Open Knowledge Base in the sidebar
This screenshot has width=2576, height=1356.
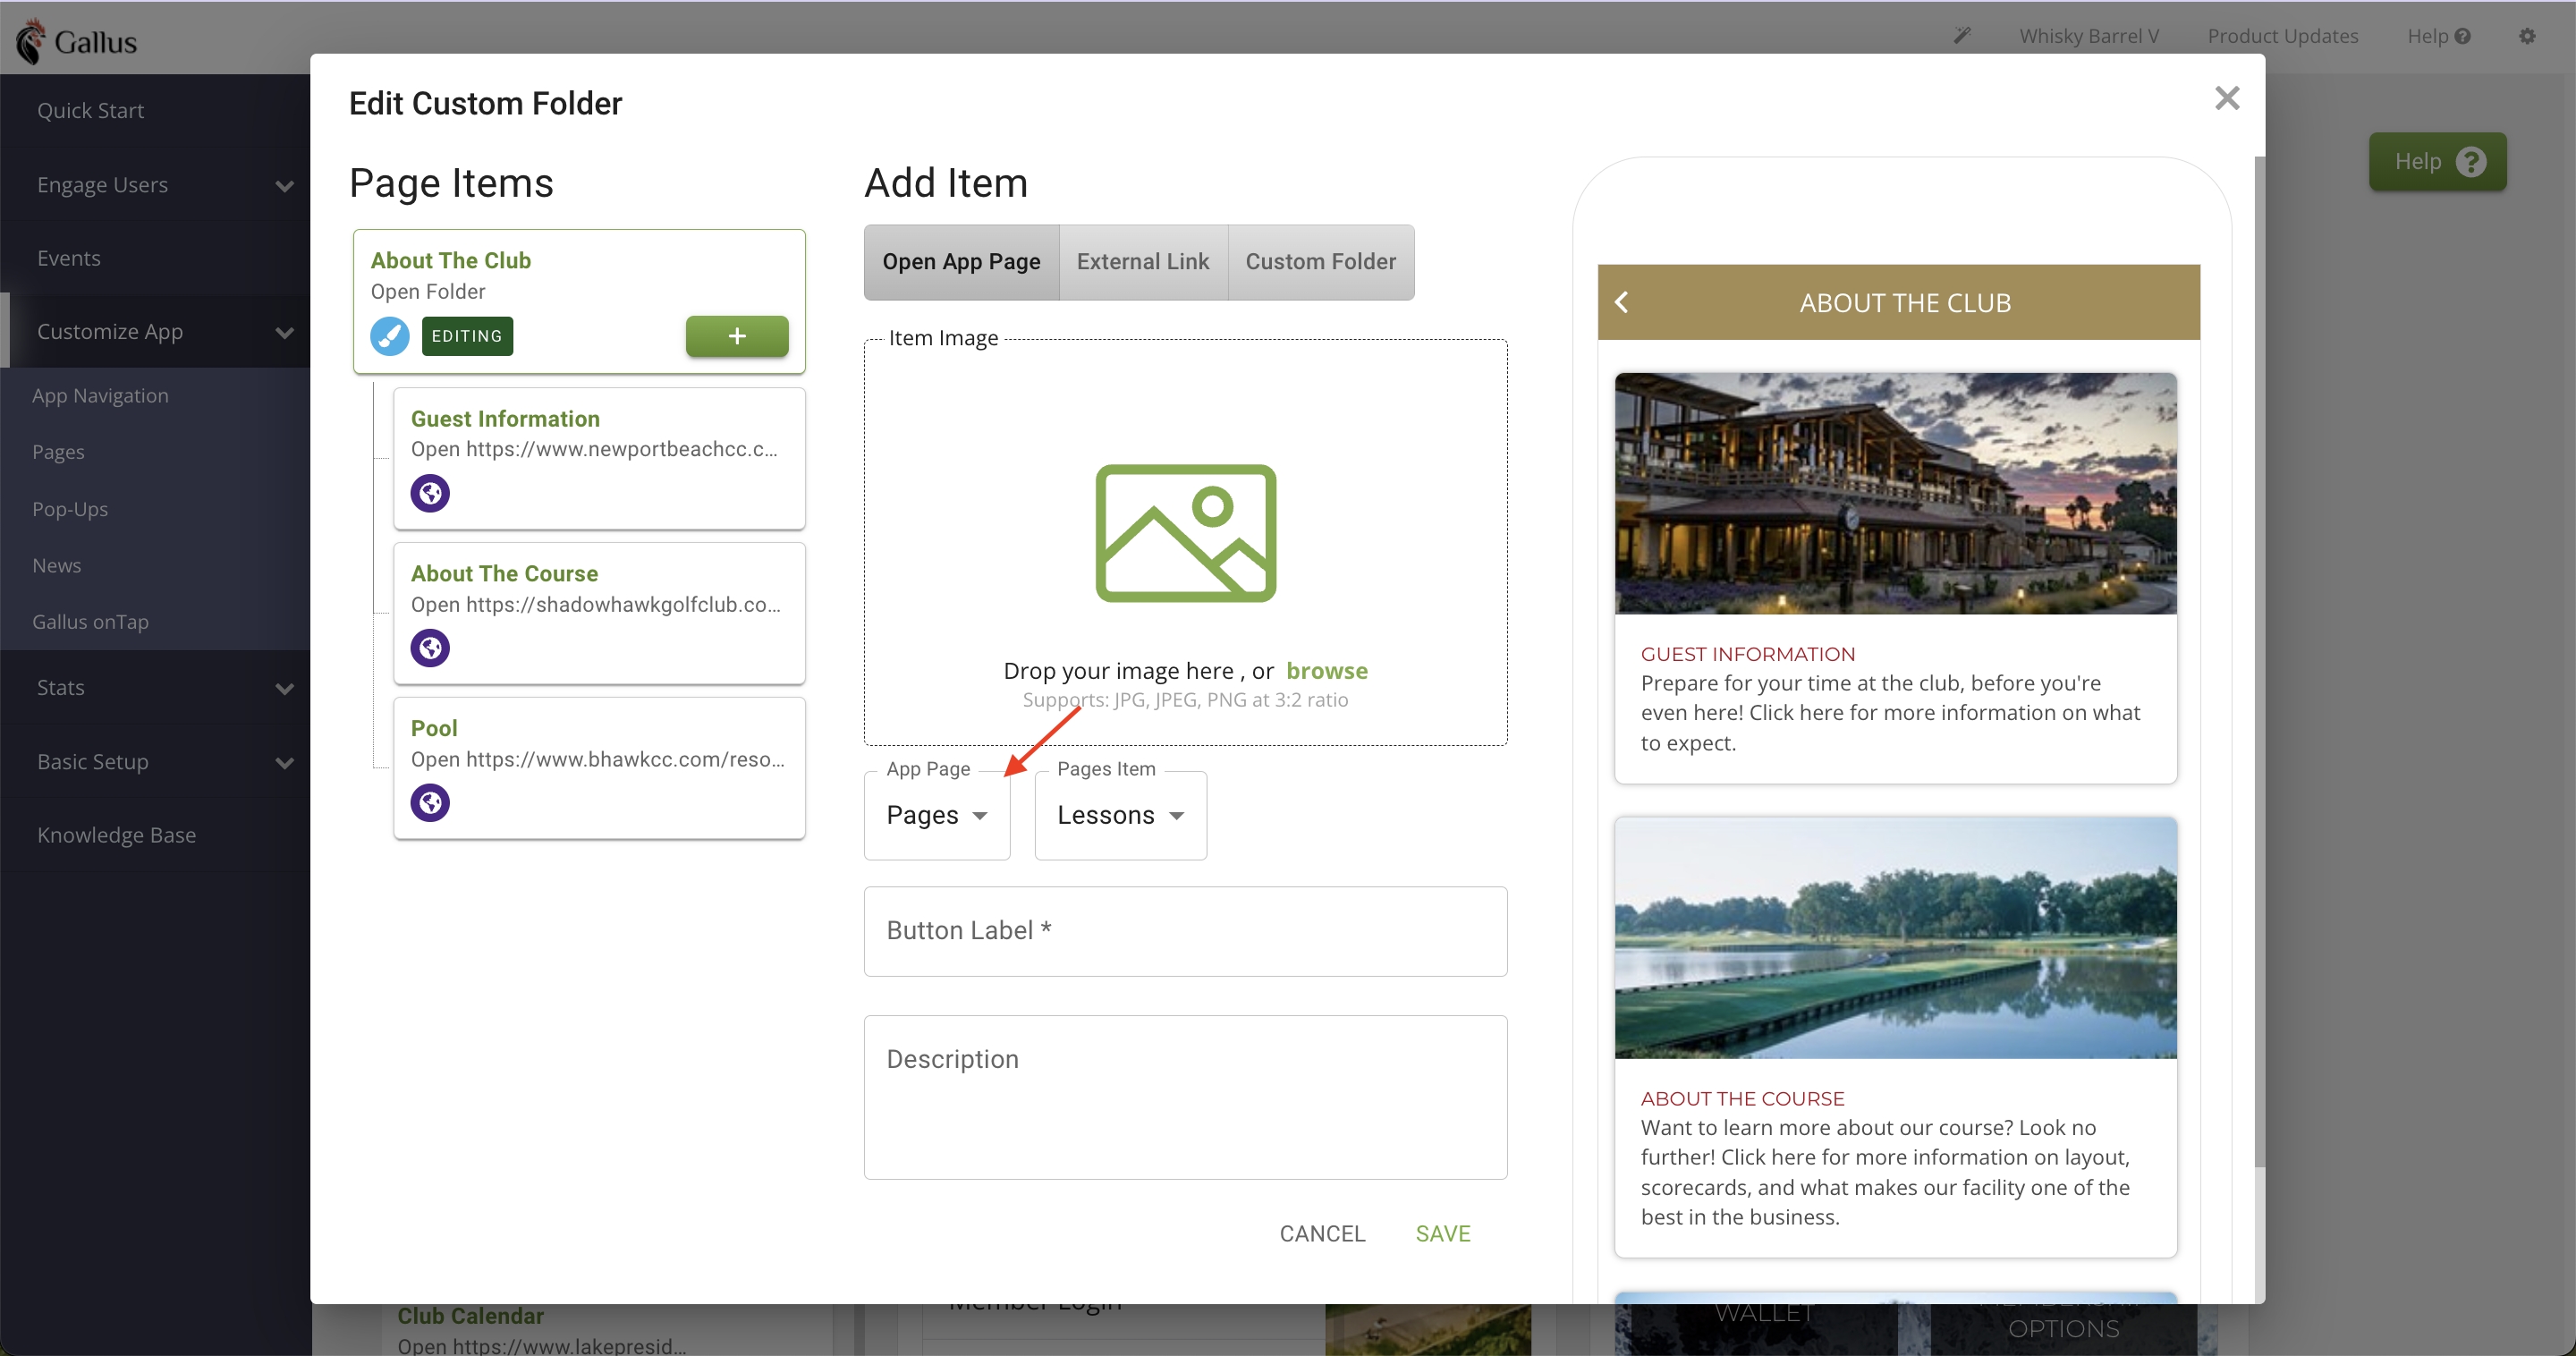[116, 835]
